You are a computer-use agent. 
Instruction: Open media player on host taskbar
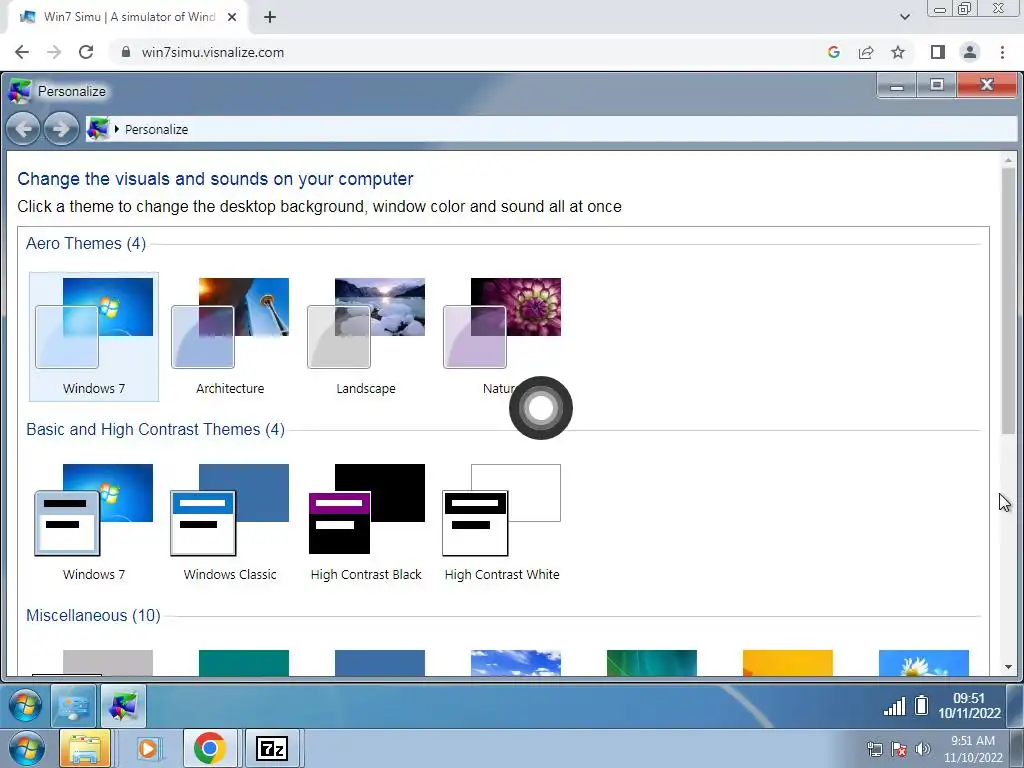coord(148,748)
